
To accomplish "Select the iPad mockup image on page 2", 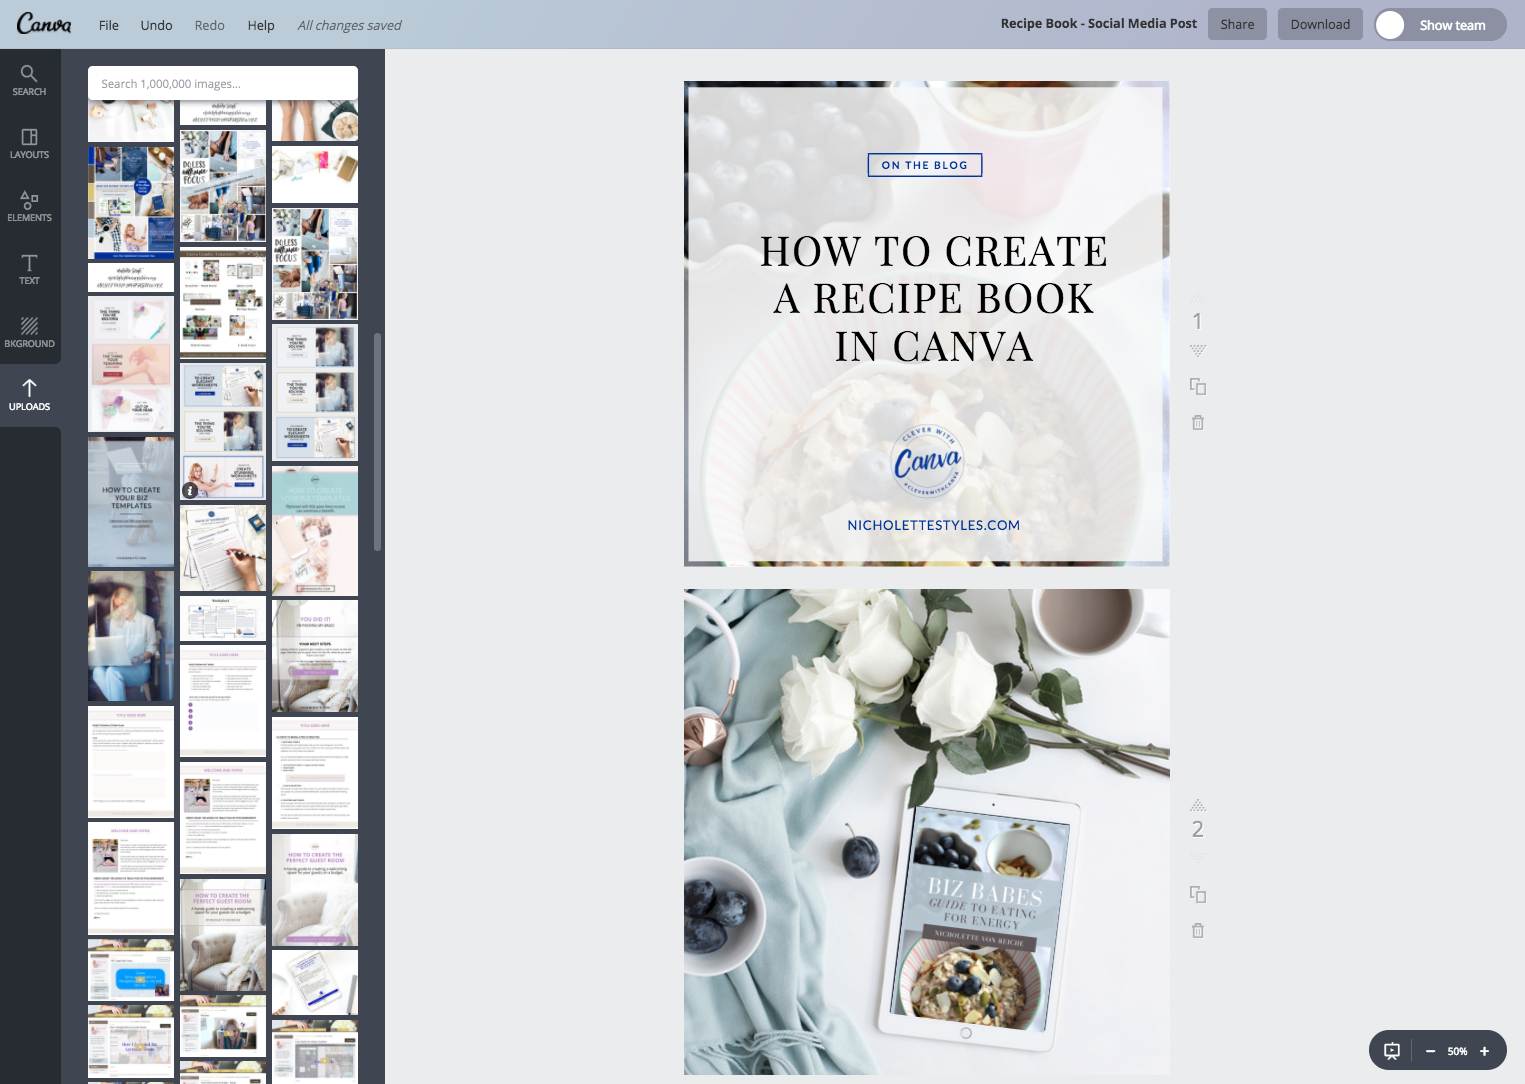I will 979,919.
